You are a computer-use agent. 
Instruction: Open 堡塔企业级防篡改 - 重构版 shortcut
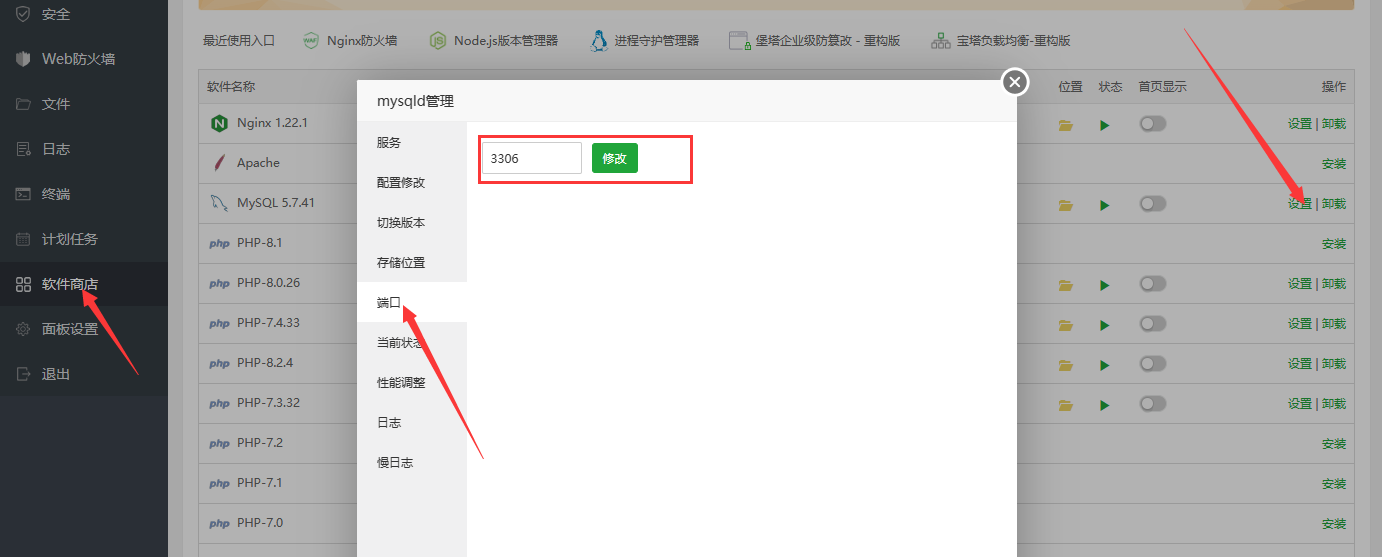815,41
